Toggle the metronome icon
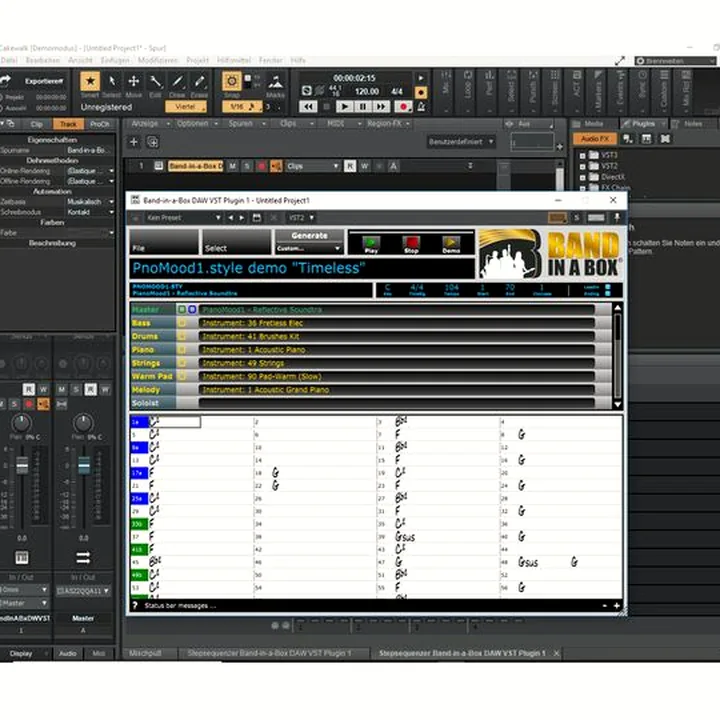The image size is (720, 720). [421, 107]
